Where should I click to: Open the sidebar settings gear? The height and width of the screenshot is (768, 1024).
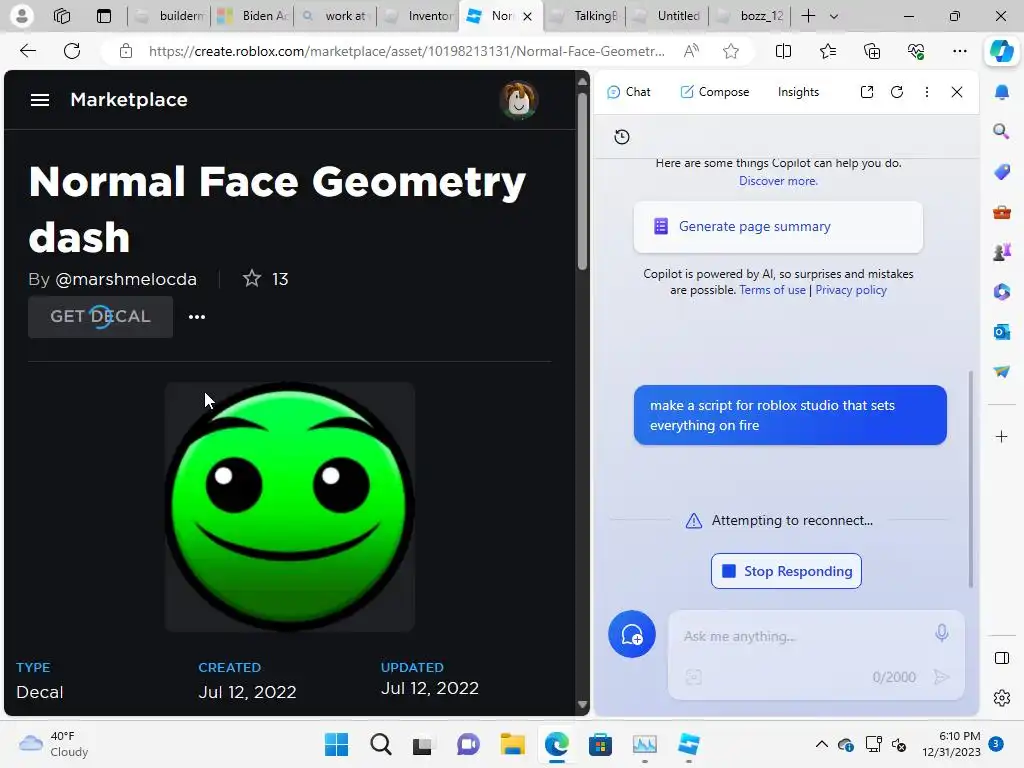(x=1002, y=698)
